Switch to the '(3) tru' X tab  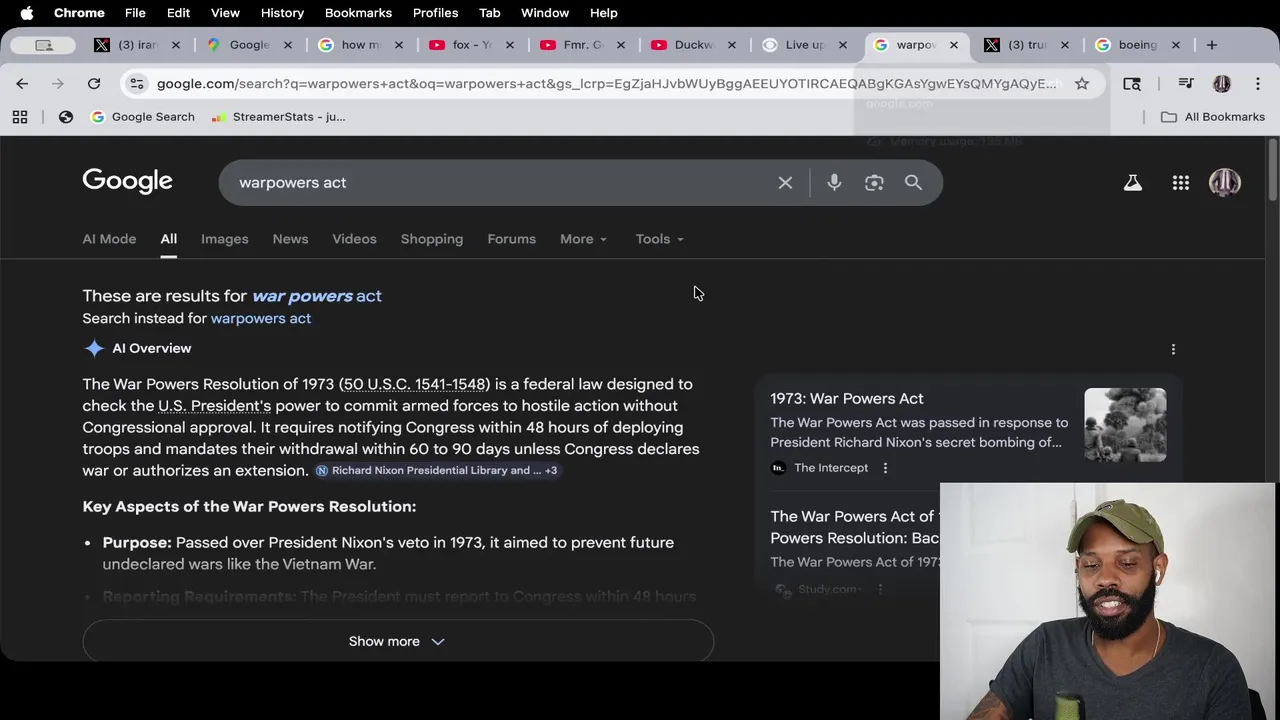pyautogui.click(x=1026, y=45)
